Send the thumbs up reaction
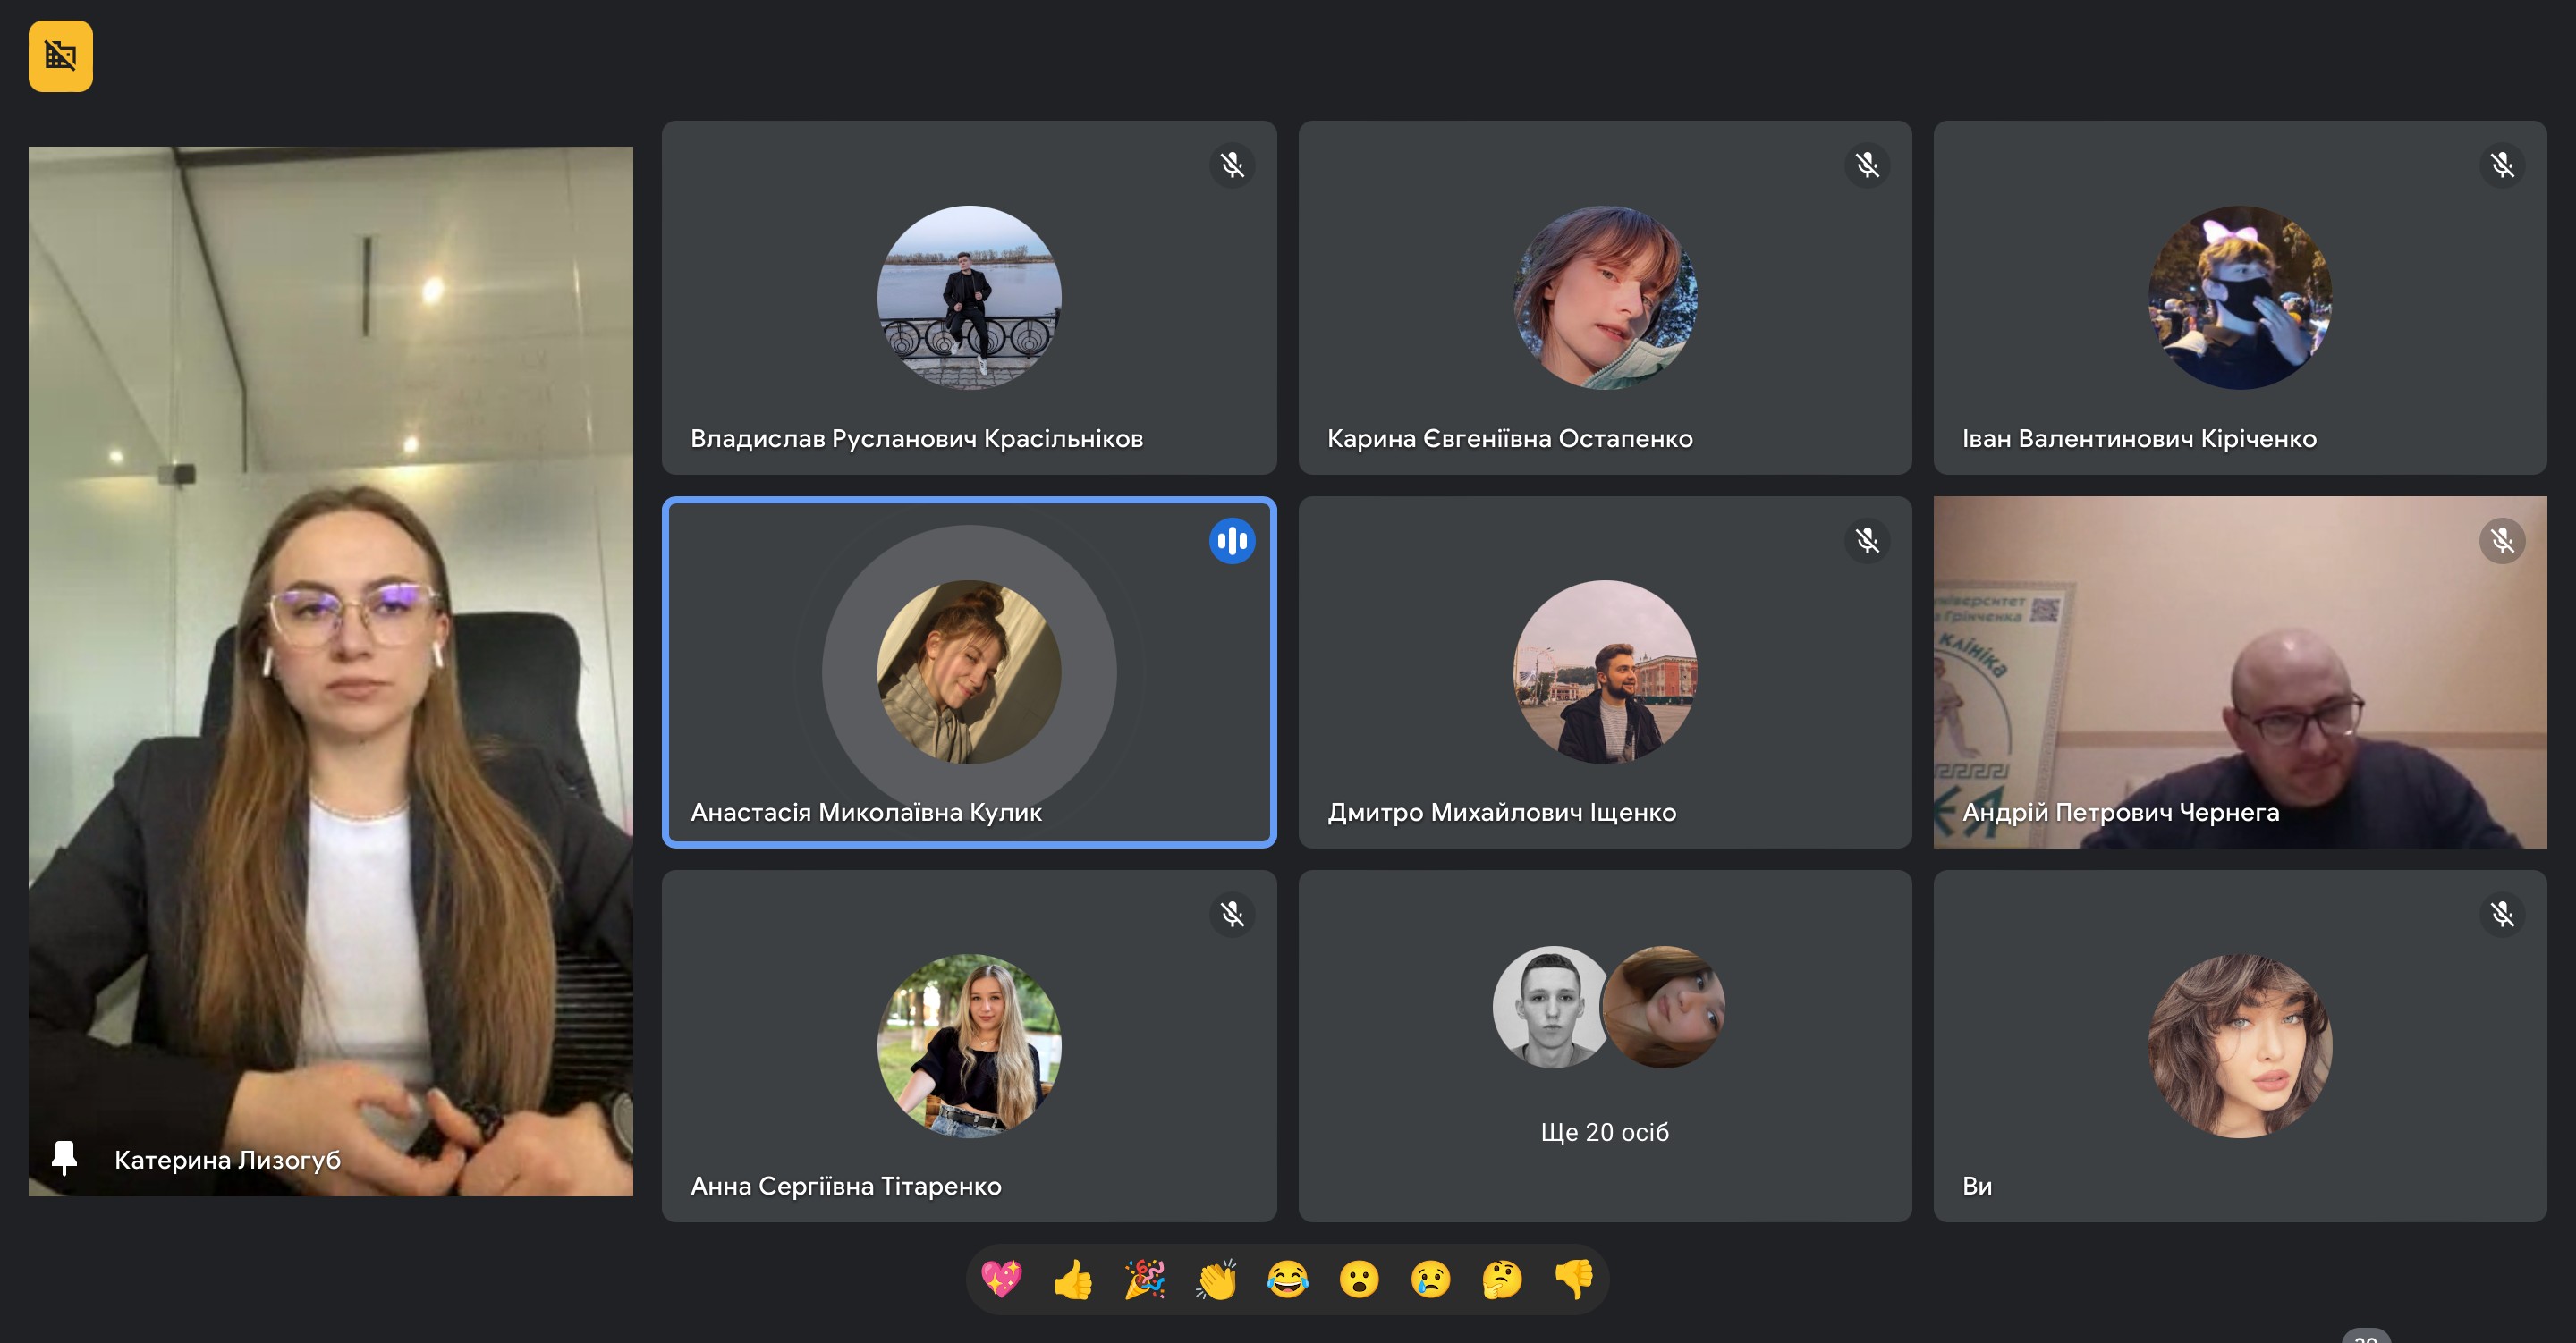2576x1343 pixels. [x=1073, y=1279]
